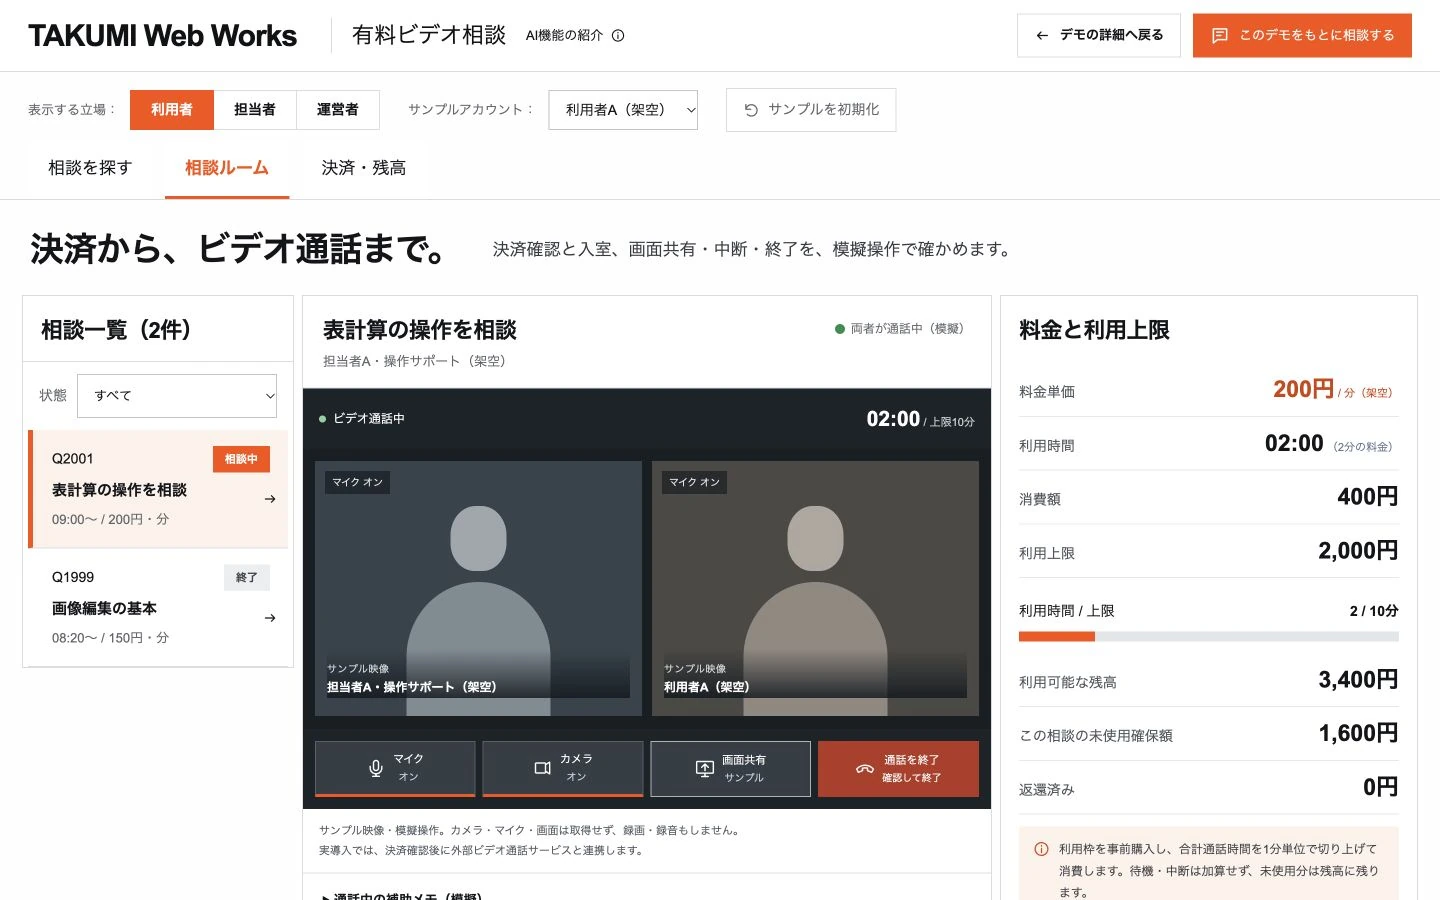The height and width of the screenshot is (900, 1440).
Task: Click the 料金と利用上限 heading
Action: coord(1094,330)
